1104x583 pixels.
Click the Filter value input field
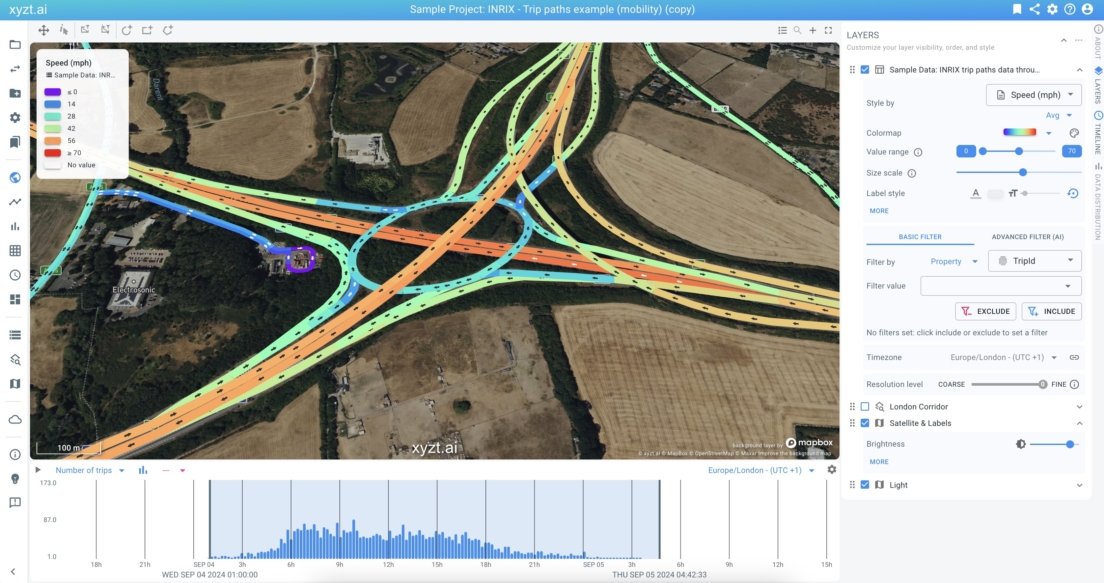pos(1000,285)
